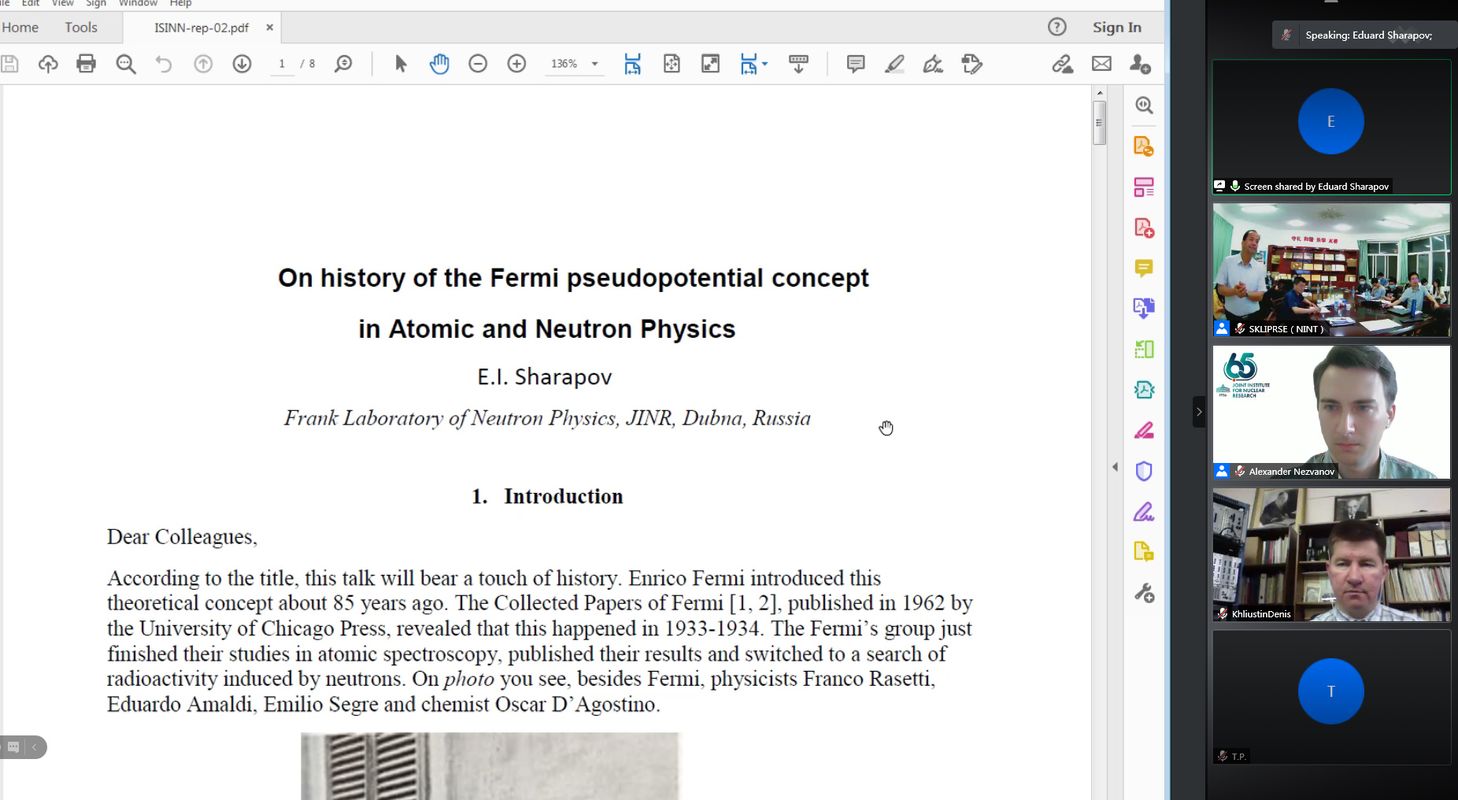This screenshot has height=800, width=1458.
Task: Click the draw signature pen icon
Action: 933,64
